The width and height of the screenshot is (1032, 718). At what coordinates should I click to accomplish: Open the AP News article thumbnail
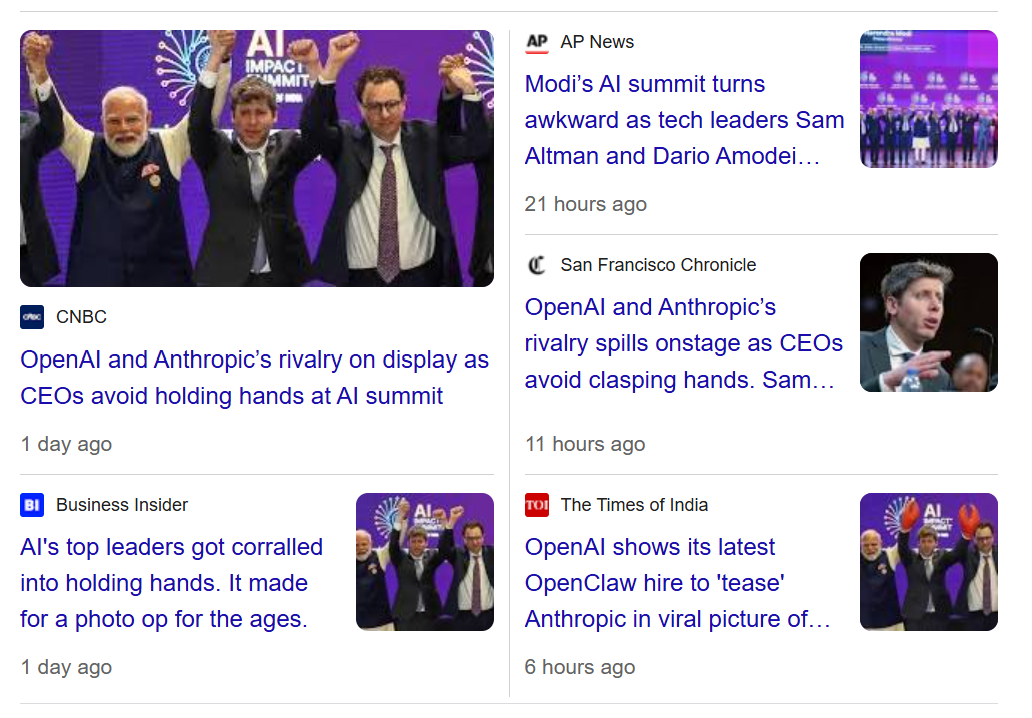click(x=928, y=99)
